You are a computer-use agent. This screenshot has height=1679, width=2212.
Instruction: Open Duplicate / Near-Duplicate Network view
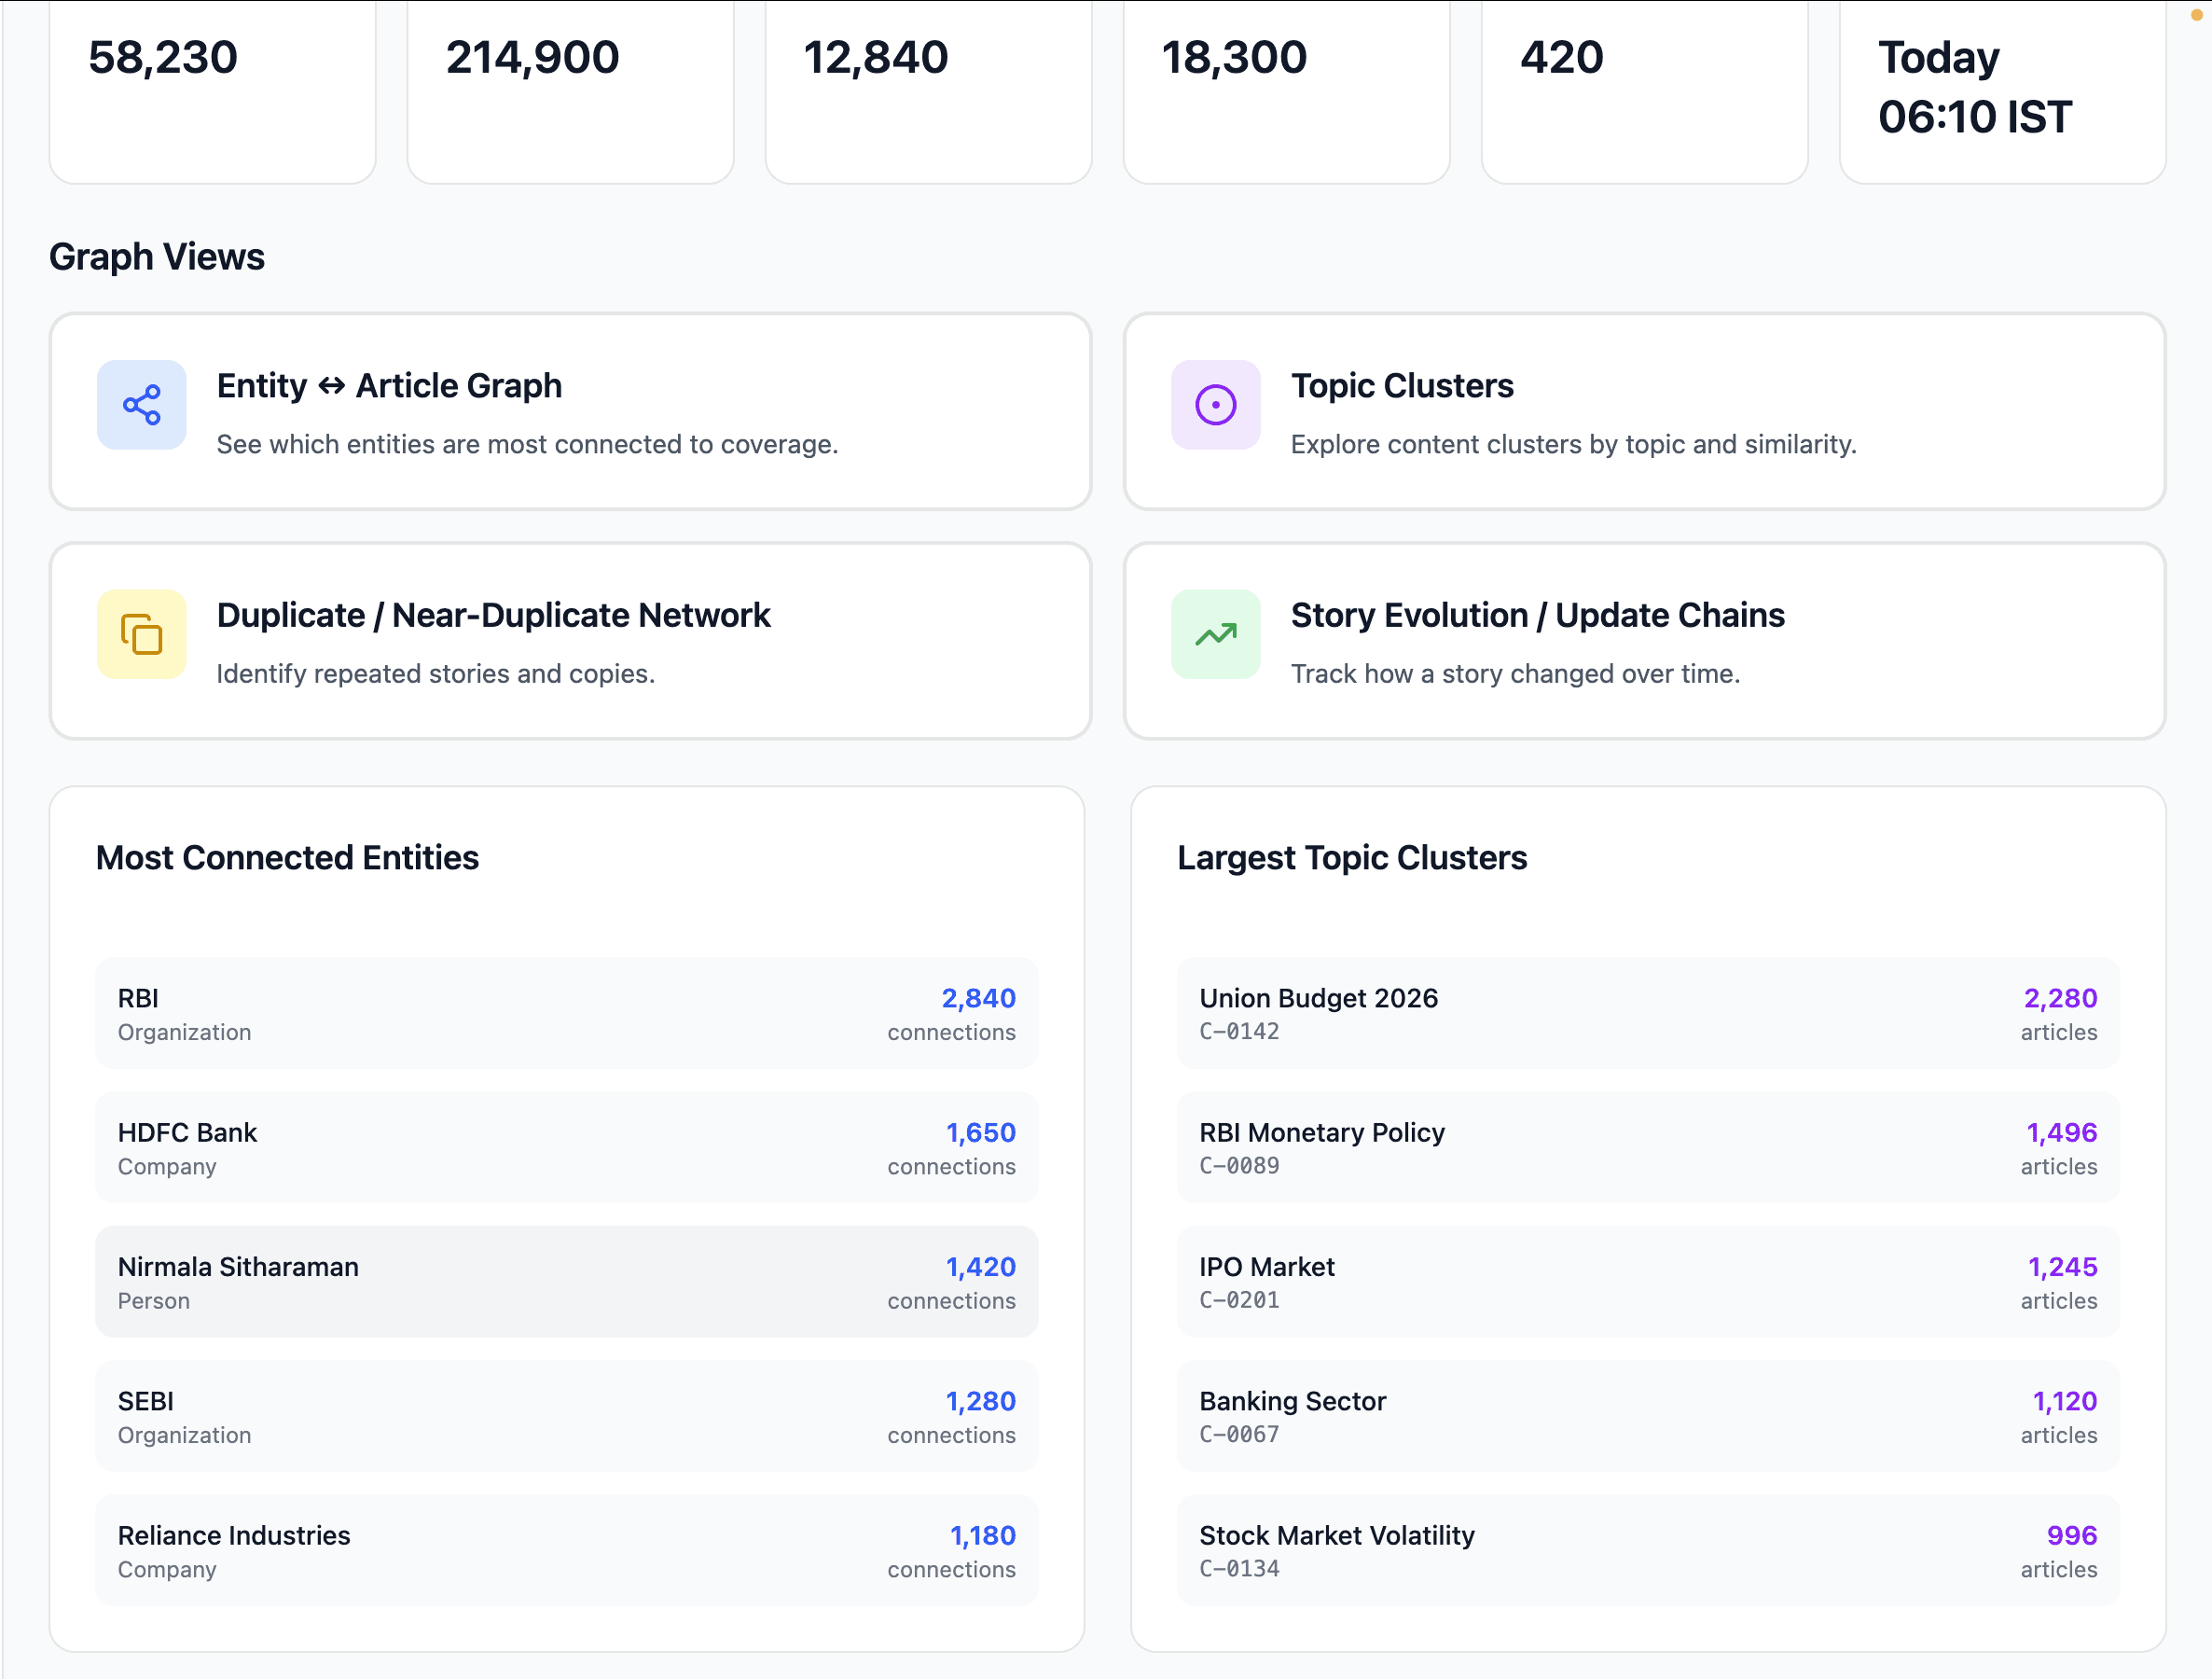570,640
